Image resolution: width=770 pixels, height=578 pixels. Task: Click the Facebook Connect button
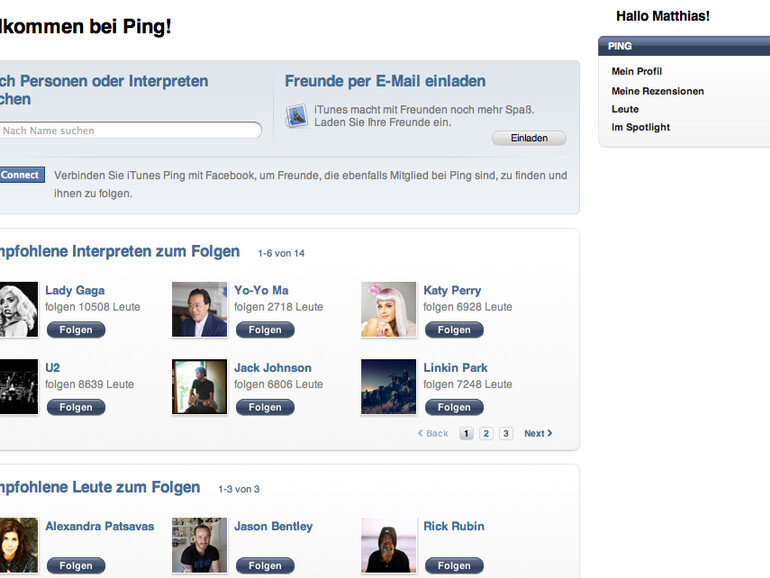click(x=21, y=175)
